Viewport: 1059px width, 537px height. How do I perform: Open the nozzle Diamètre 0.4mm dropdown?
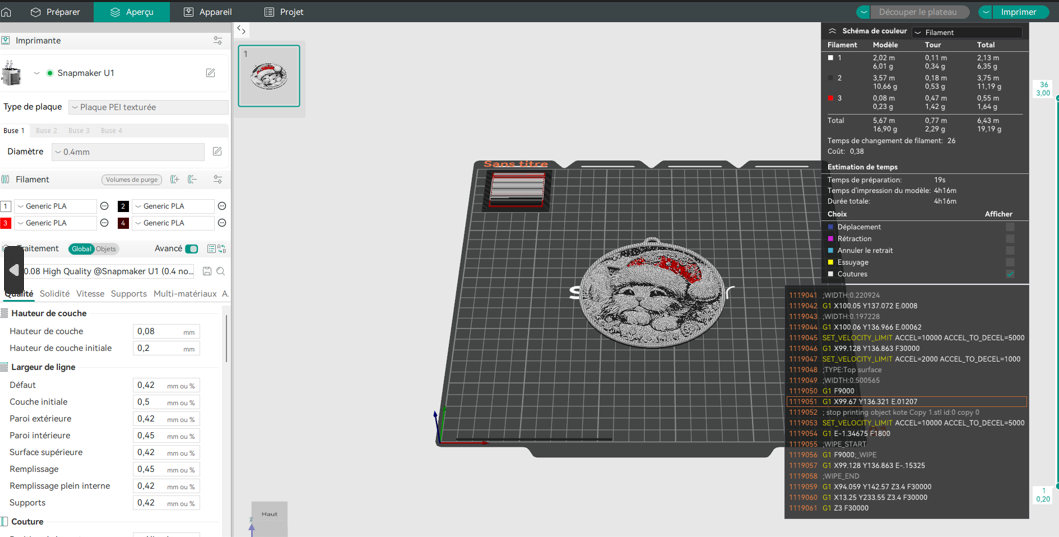[128, 152]
